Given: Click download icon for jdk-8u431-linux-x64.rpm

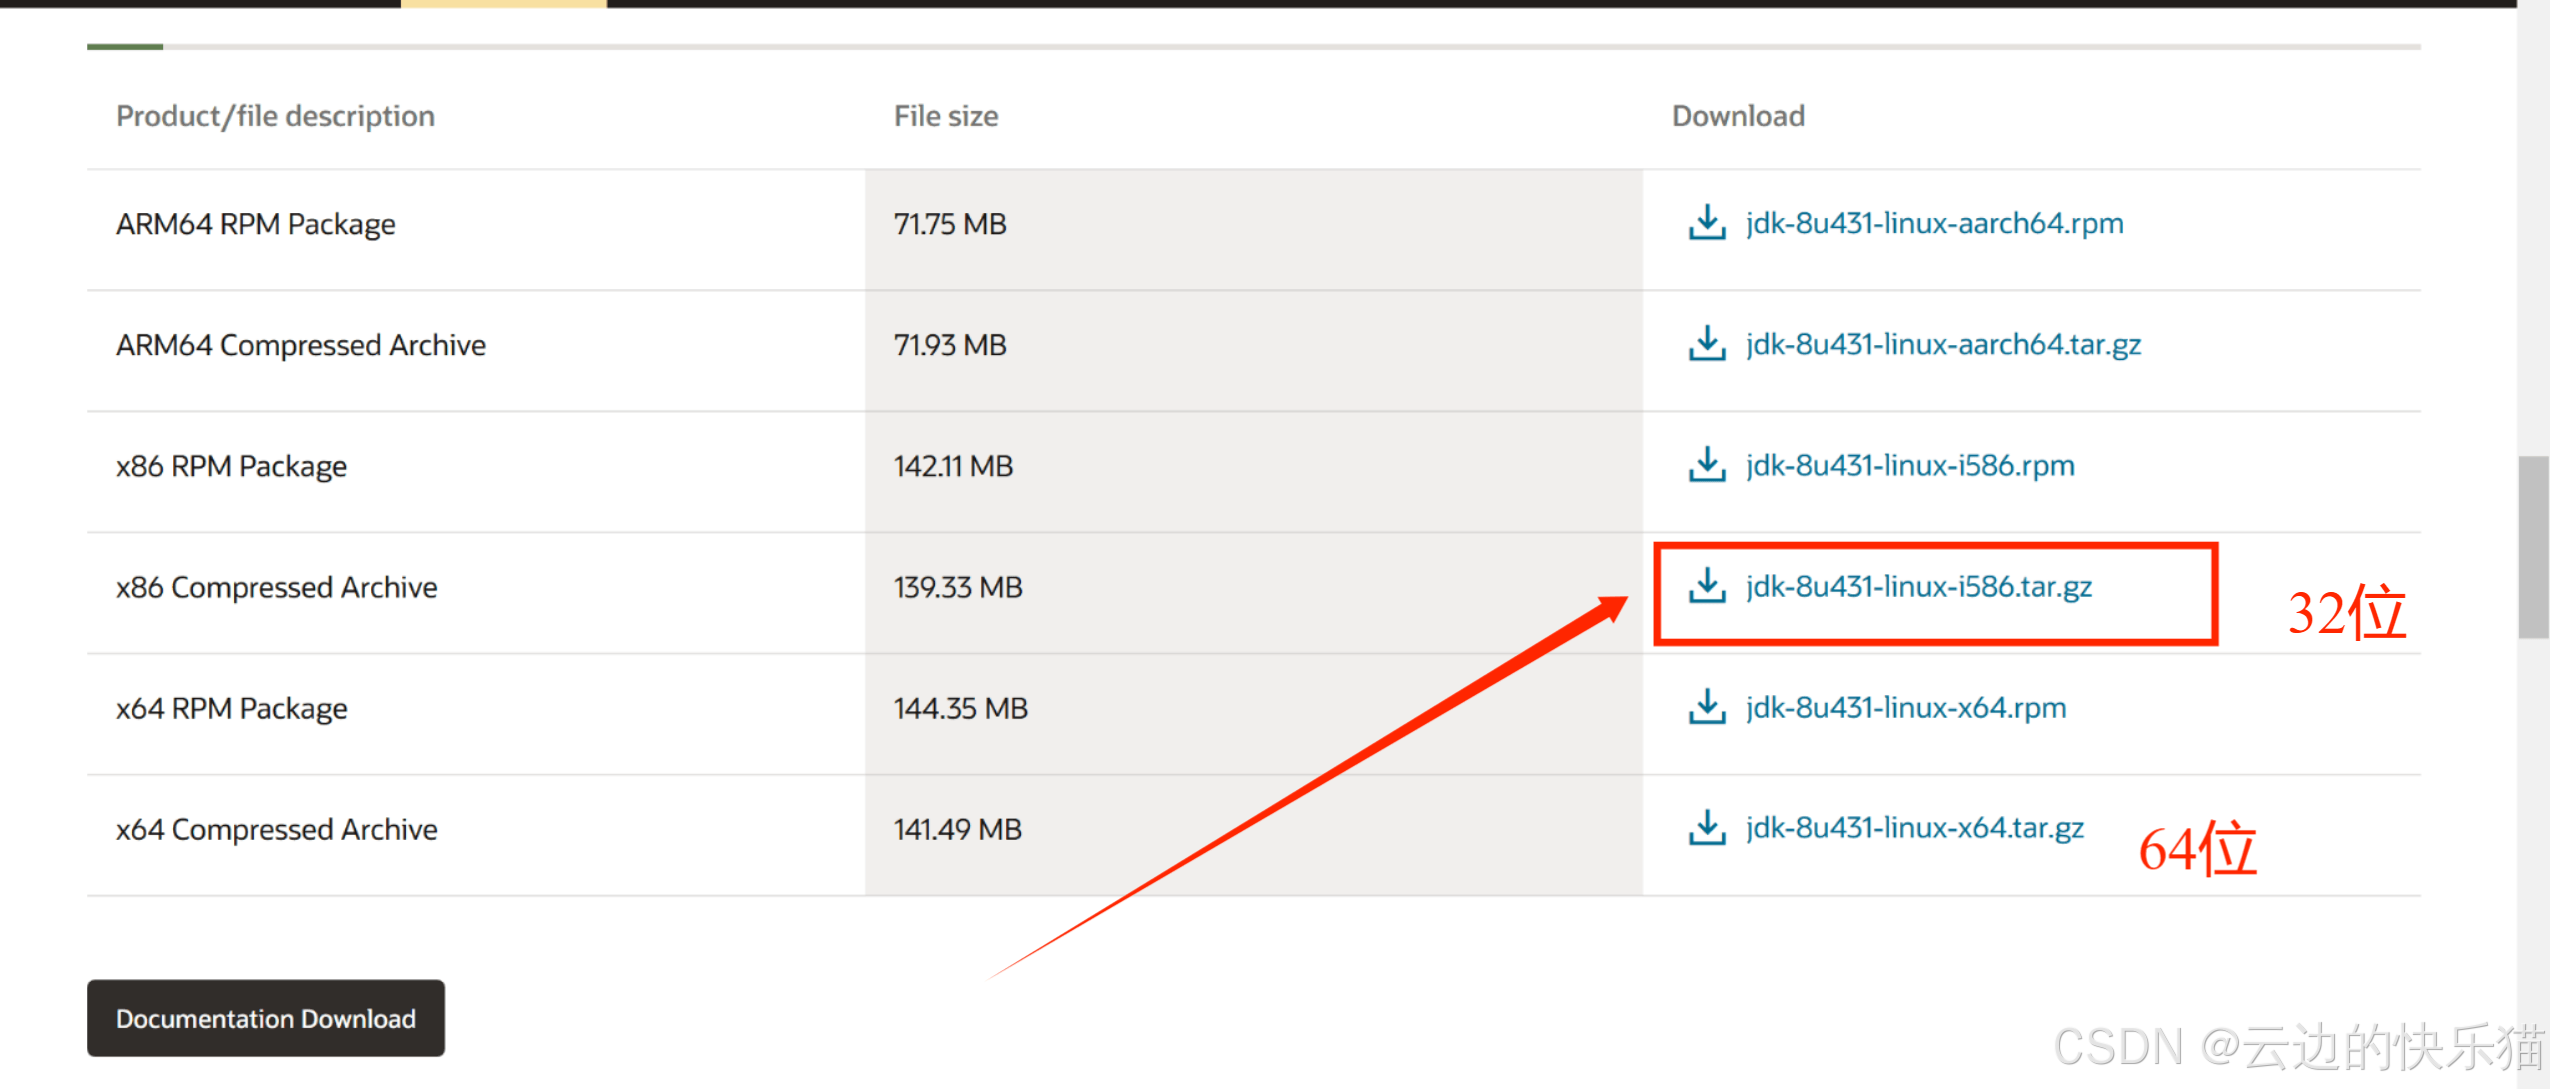Looking at the screenshot, I should (1706, 707).
